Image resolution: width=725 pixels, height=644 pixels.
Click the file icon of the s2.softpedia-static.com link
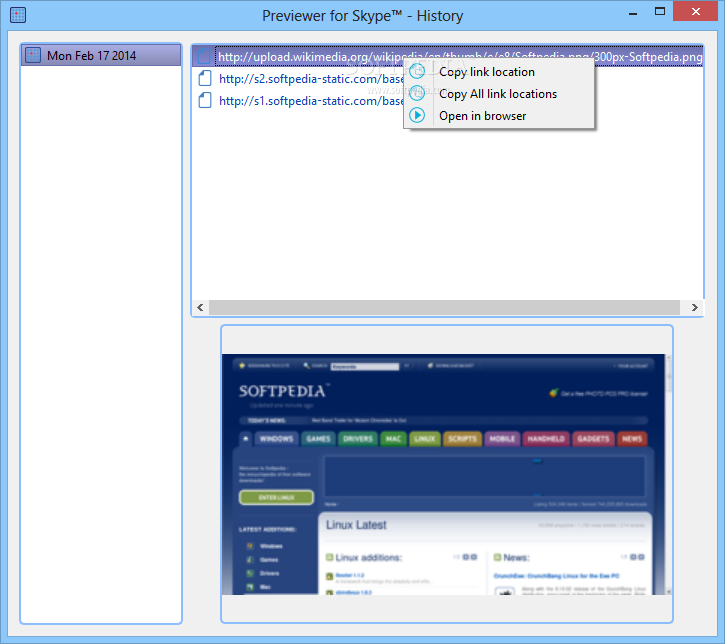[205, 79]
